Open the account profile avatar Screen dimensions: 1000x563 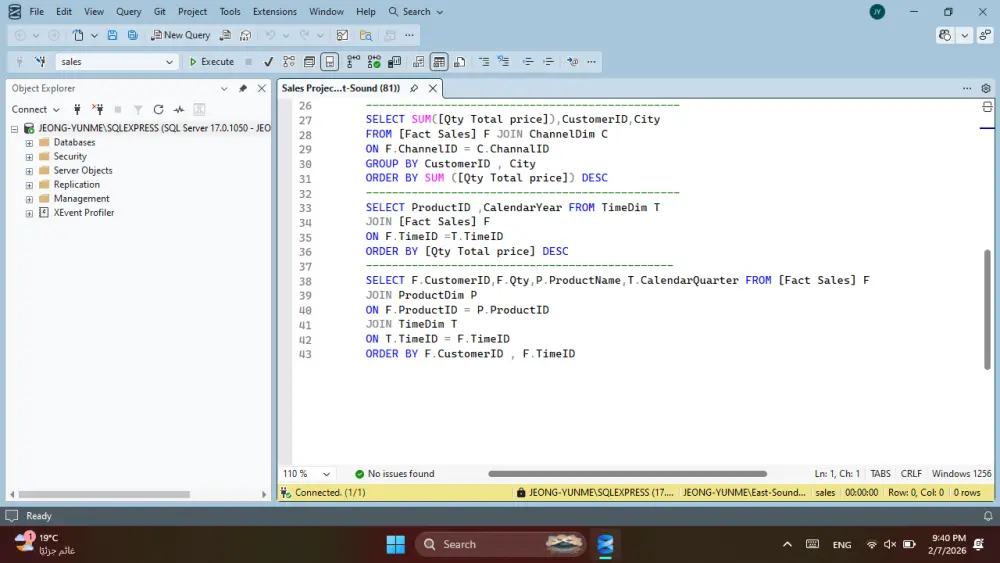(877, 11)
